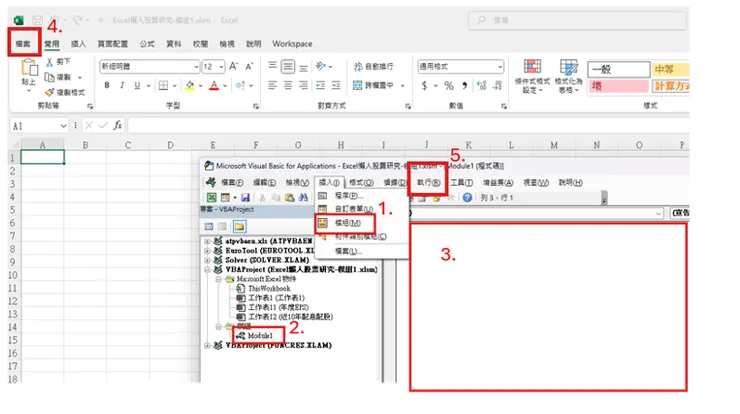The image size is (740, 414).
Task: Apply fill color bucket
Action: coord(190,85)
